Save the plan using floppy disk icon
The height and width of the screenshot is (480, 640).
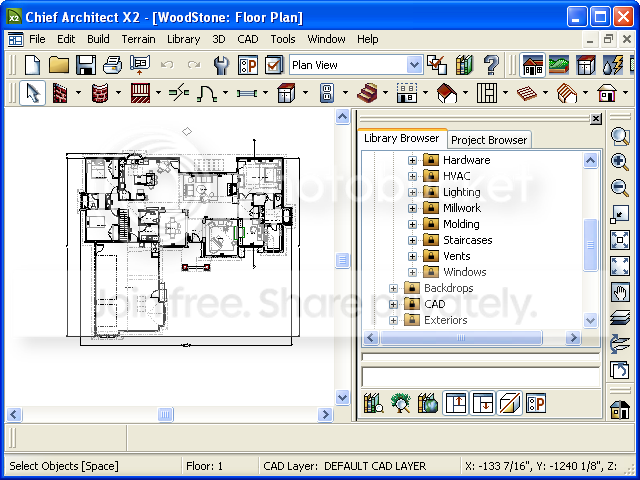click(x=86, y=65)
